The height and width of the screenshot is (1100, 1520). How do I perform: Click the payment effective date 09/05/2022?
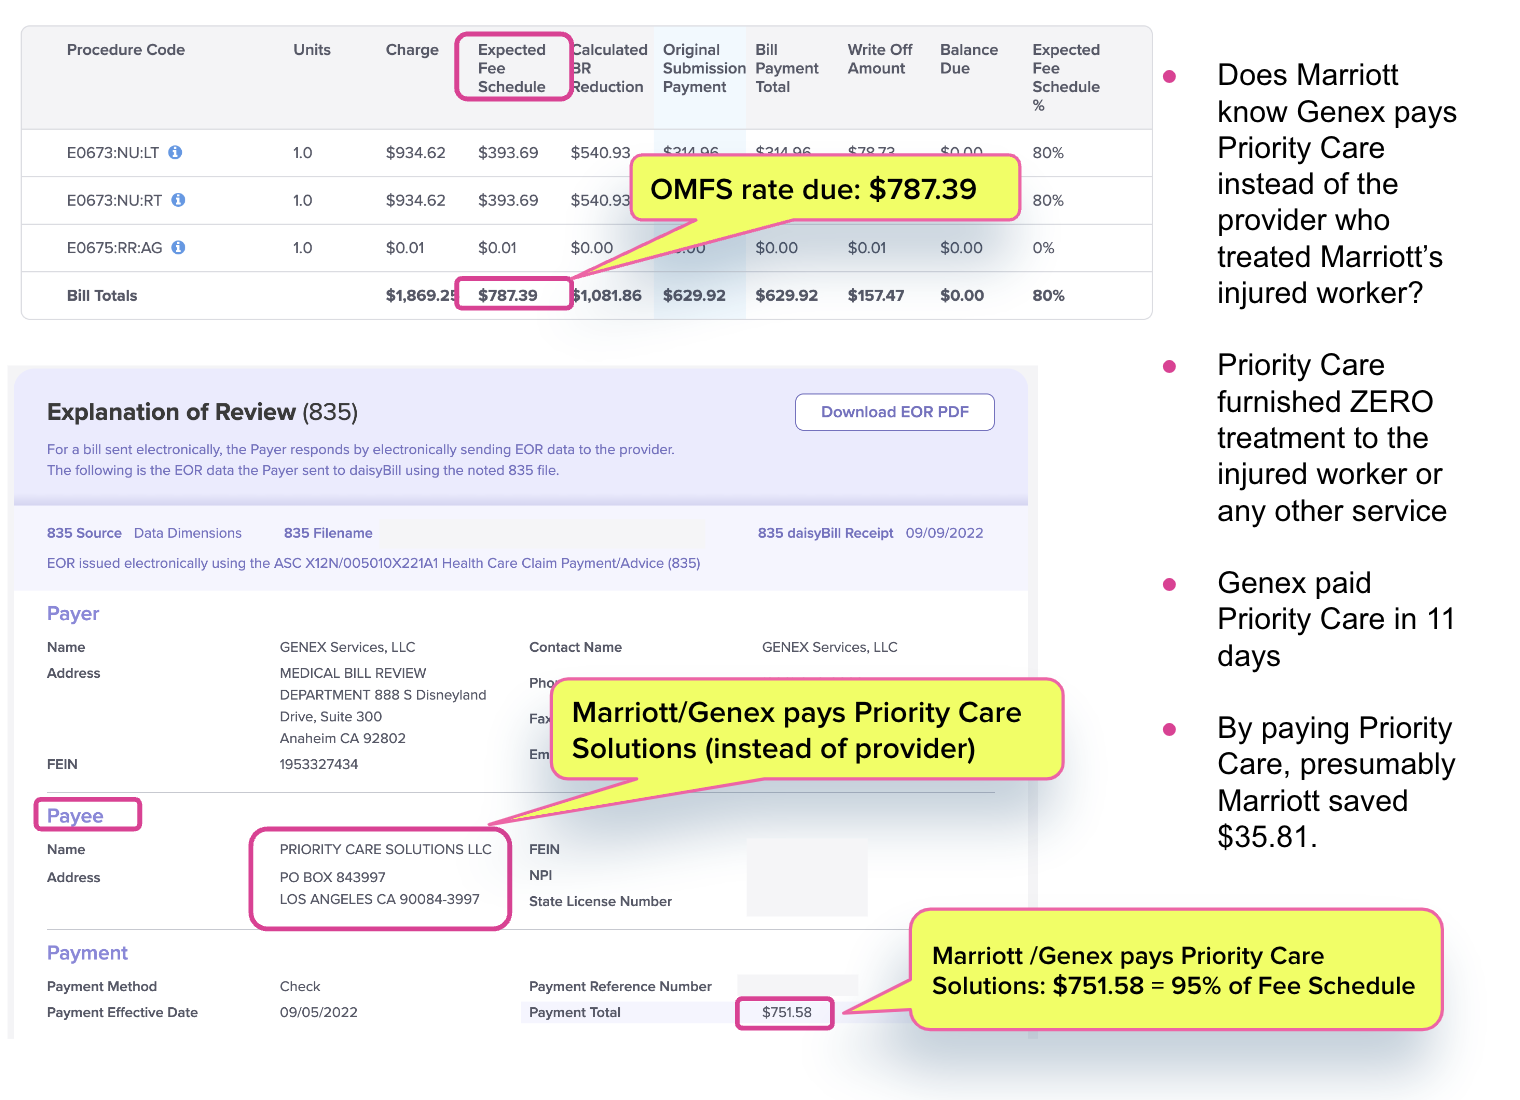[319, 1012]
